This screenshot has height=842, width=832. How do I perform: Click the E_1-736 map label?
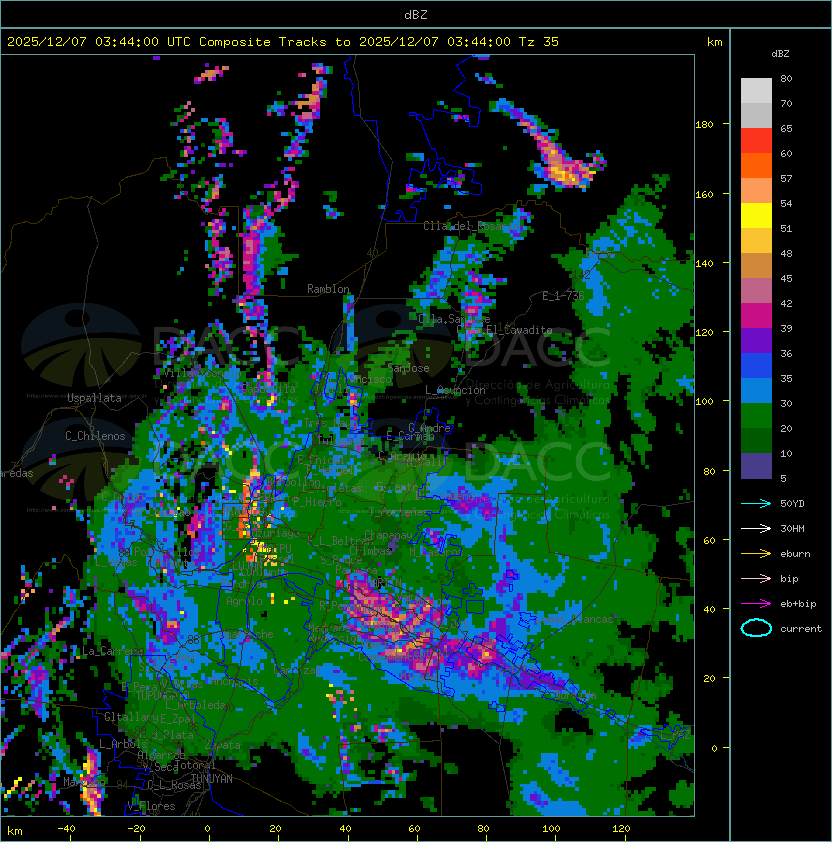click(563, 296)
